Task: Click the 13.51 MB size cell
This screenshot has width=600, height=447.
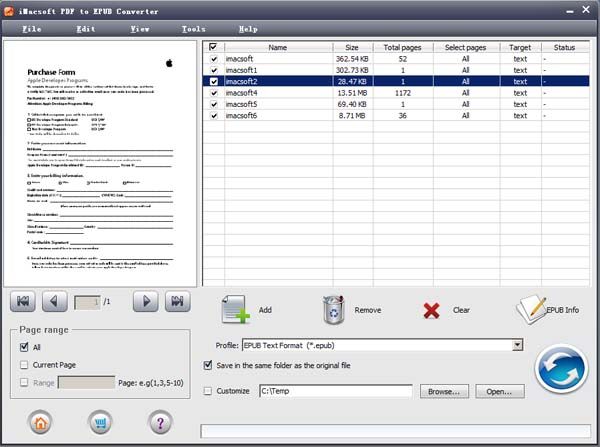Action: pos(352,93)
